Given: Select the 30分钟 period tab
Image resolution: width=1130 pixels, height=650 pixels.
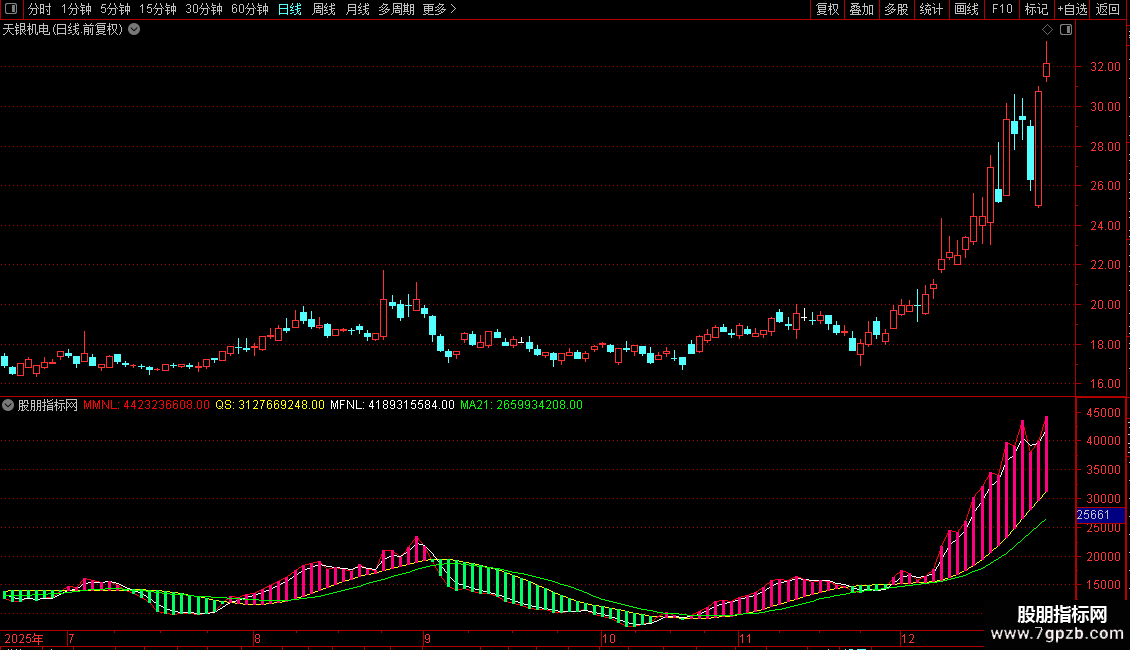Looking at the screenshot, I should tap(203, 9).
